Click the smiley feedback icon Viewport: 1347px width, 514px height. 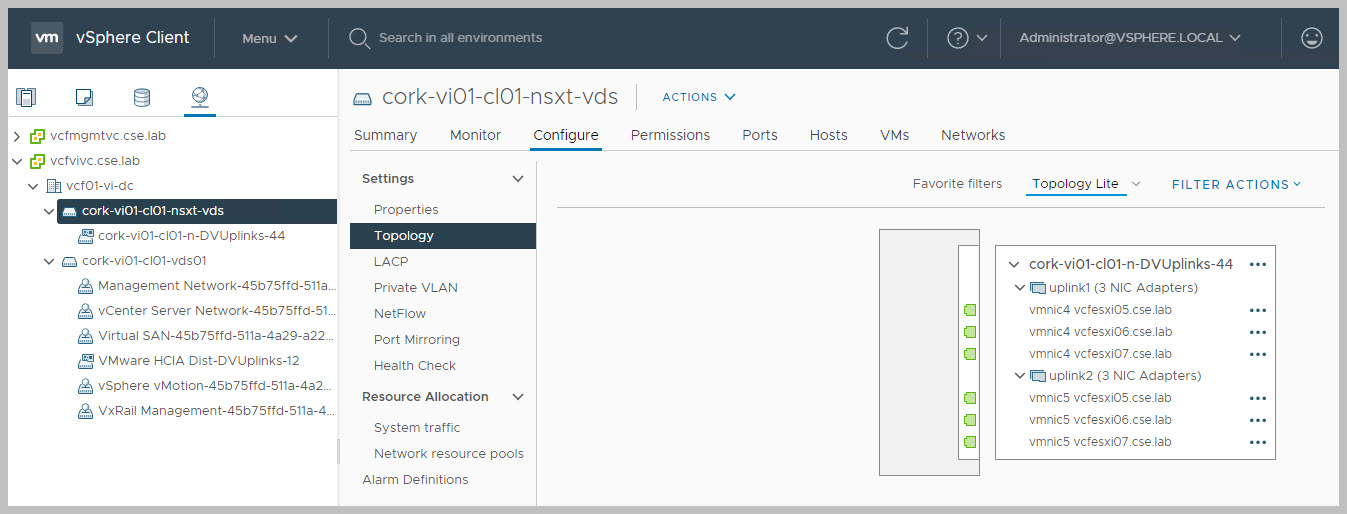[1311, 38]
